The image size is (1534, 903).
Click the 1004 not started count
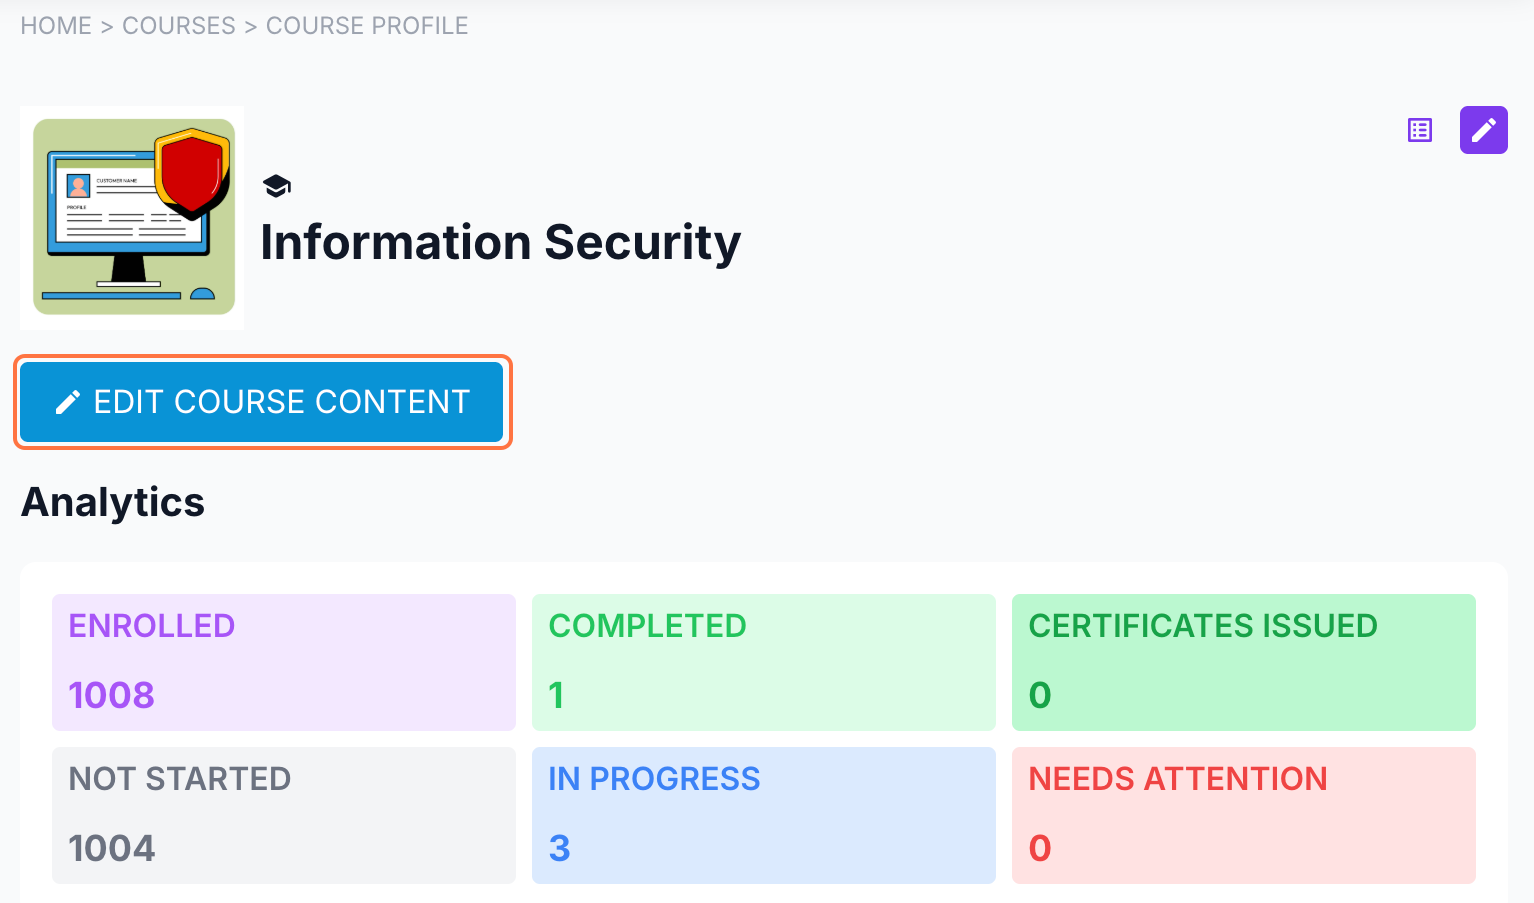(111, 848)
